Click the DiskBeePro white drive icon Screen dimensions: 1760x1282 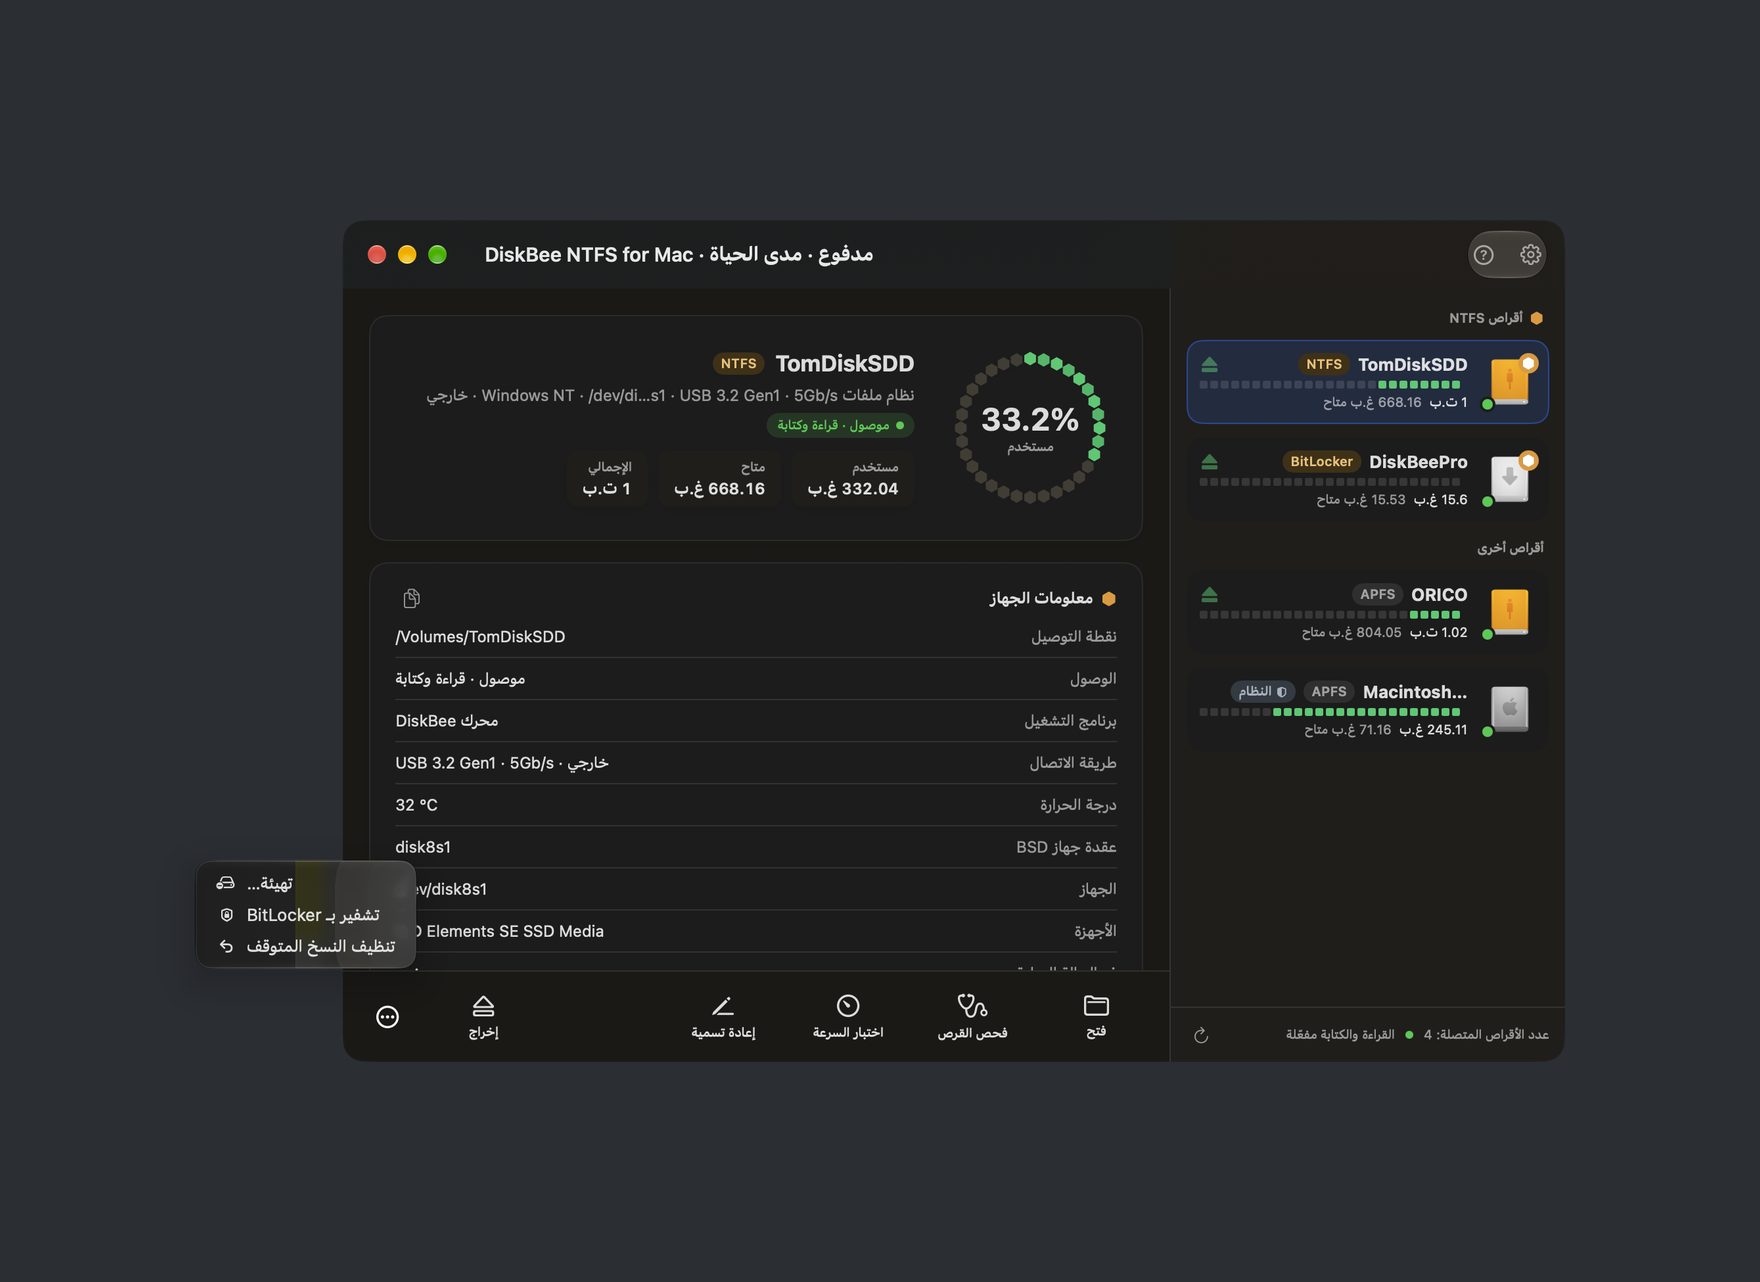click(x=1510, y=478)
